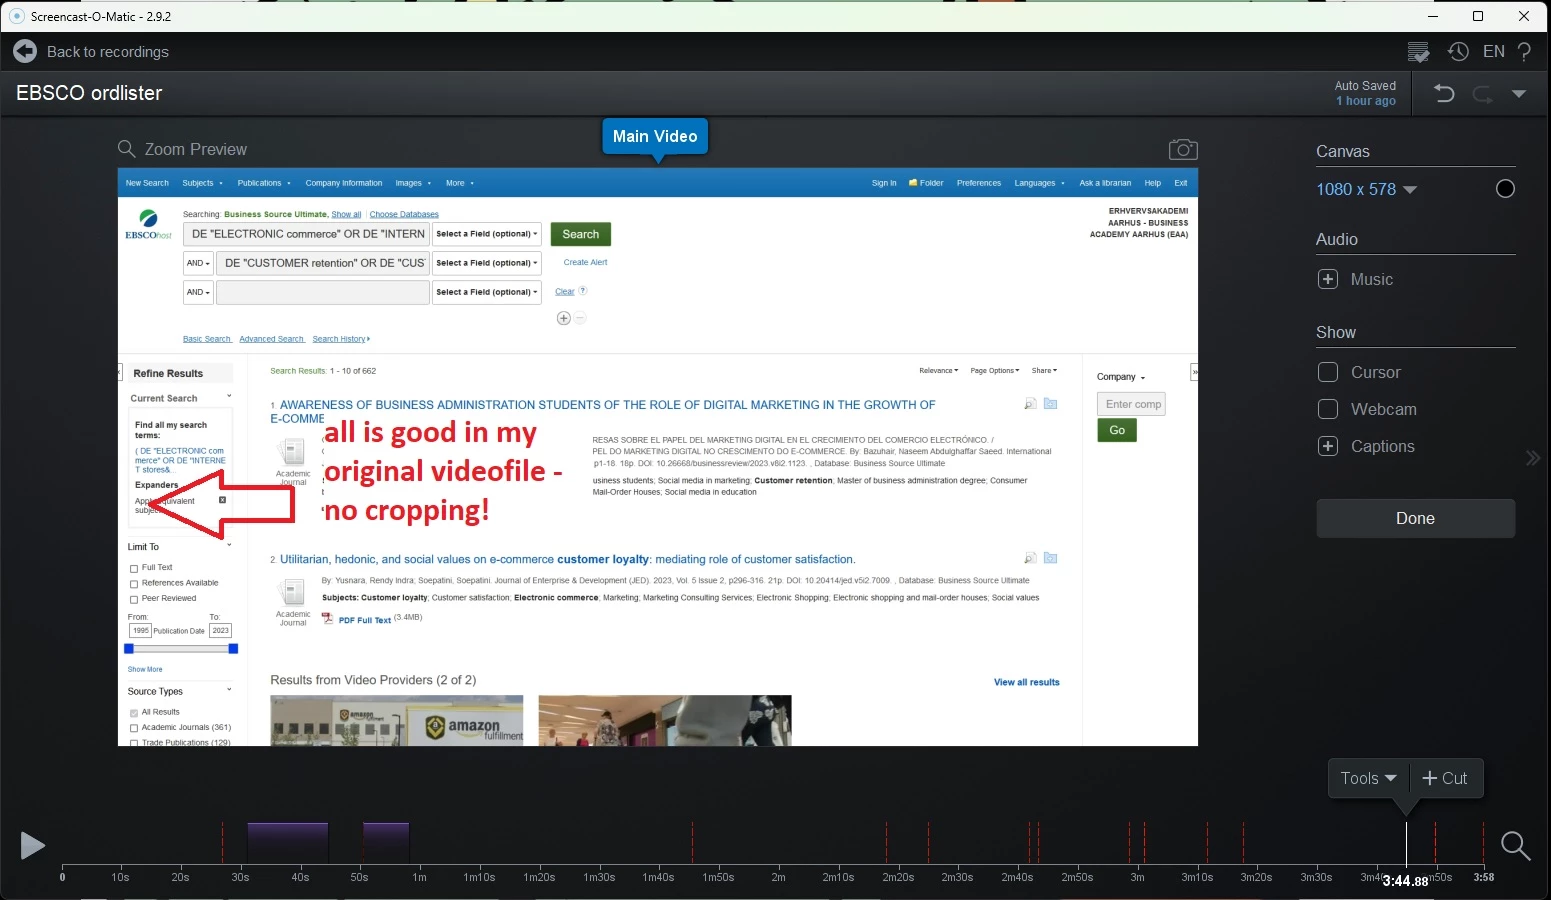Click Auto Saved 1 hour ago status
The height and width of the screenshot is (900, 1551).
[x=1365, y=93]
